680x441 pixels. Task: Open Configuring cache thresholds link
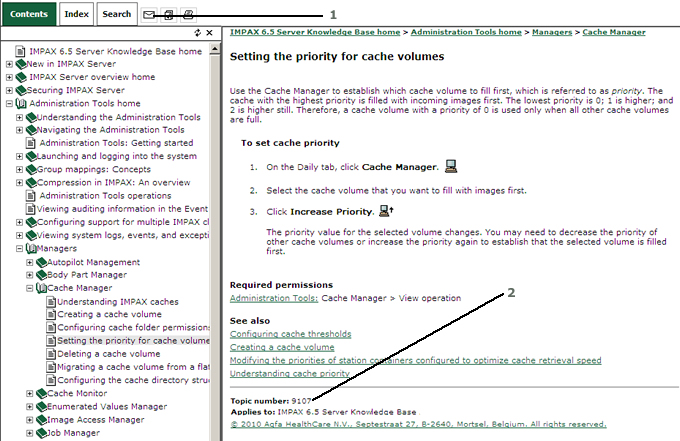point(291,334)
